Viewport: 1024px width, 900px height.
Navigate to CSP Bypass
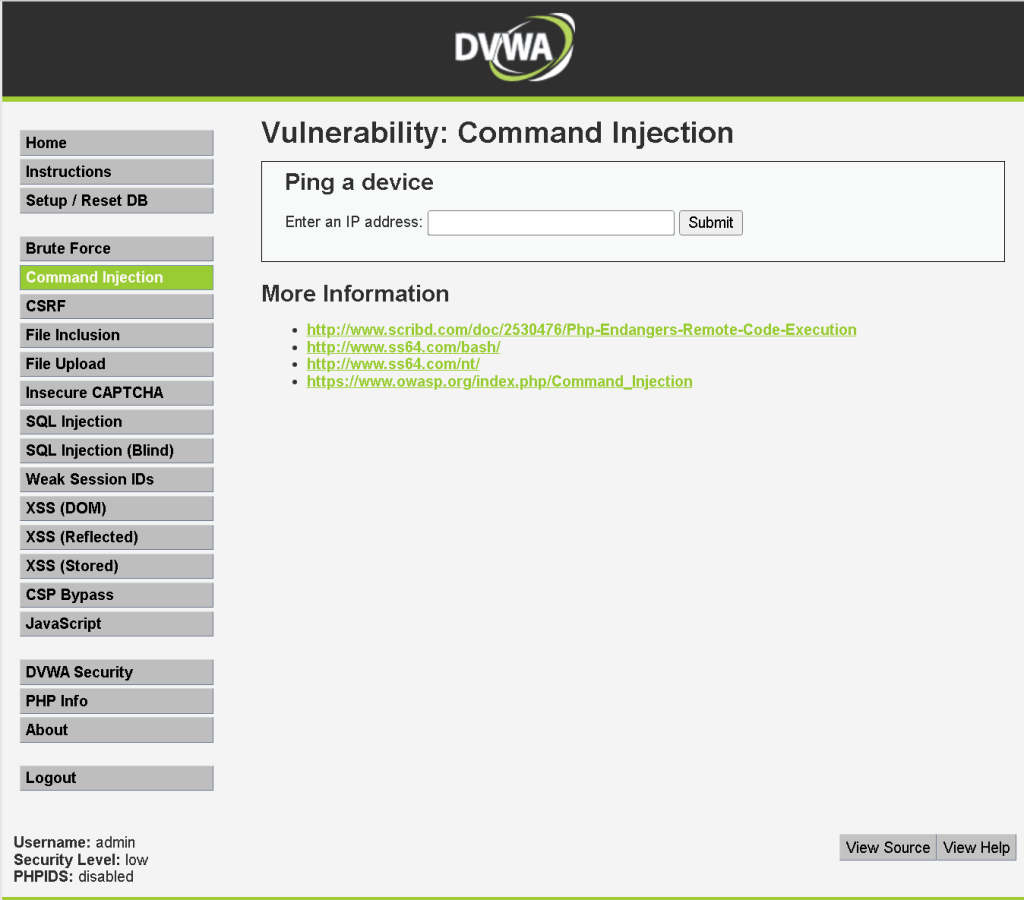coord(116,595)
